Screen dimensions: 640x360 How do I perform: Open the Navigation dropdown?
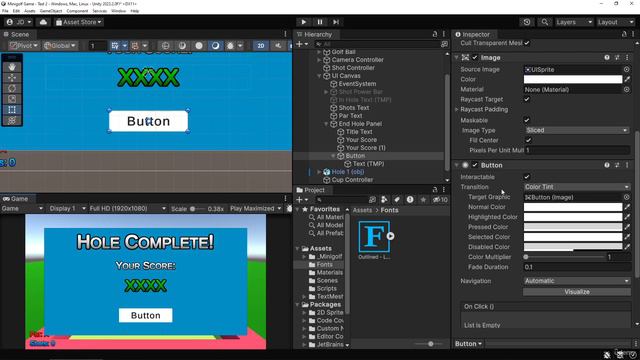click(x=577, y=281)
